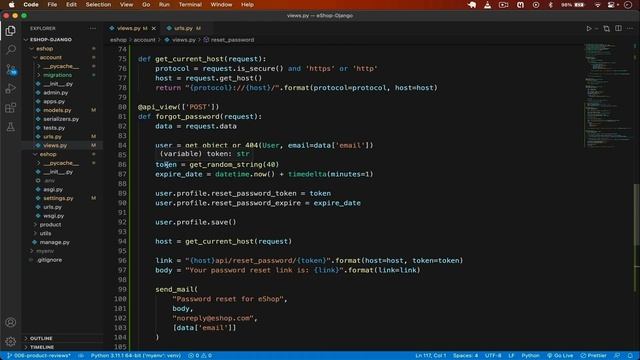Click the 006-product-reviews branch in status bar
Screen dimensions: 640x360
39,356
